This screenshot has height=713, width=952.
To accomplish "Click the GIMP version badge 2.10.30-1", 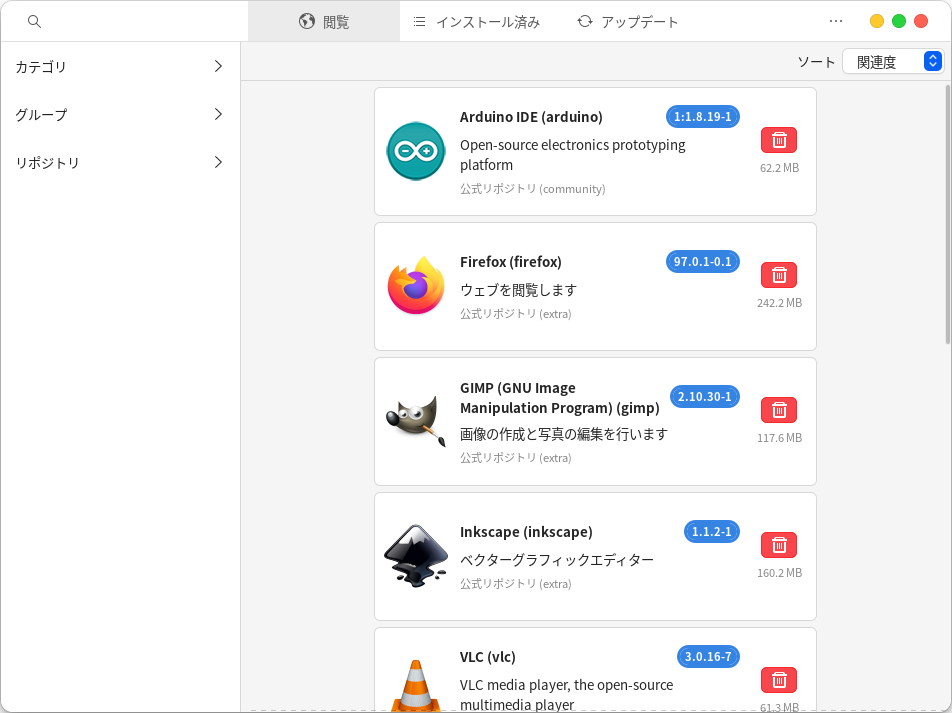I will tap(704, 397).
